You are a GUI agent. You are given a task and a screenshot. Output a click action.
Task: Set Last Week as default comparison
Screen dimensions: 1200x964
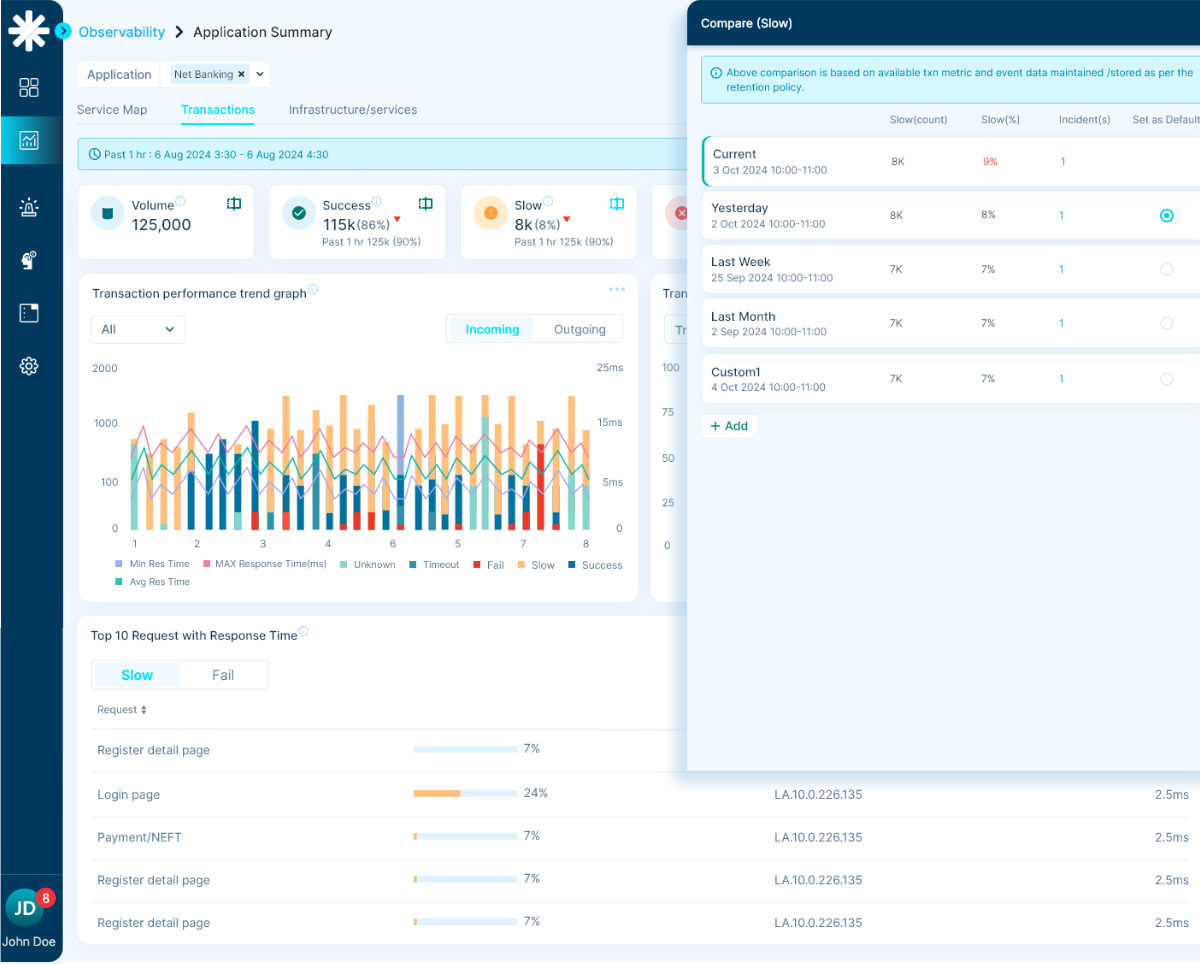pos(1166,269)
